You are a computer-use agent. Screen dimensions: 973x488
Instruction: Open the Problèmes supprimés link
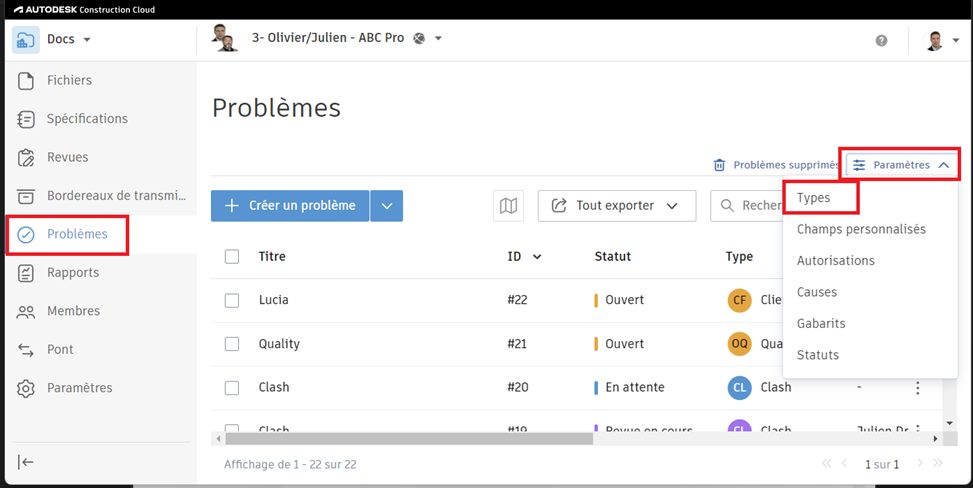(776, 165)
